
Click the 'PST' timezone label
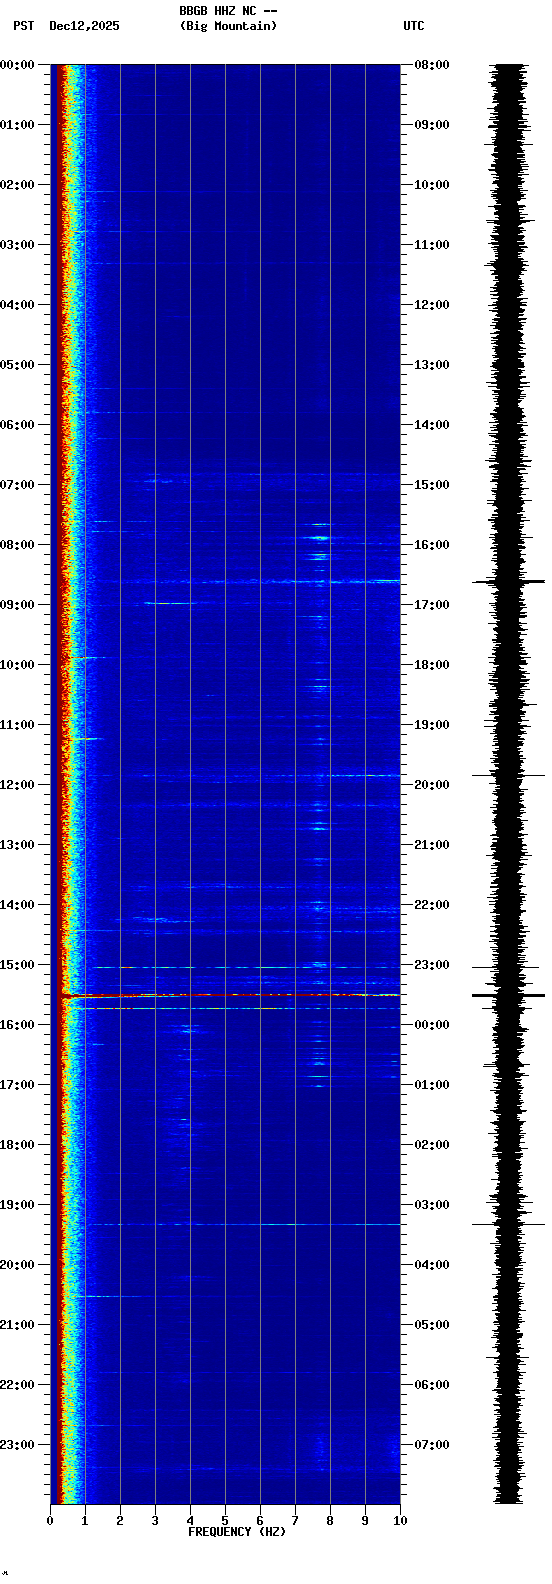(23, 26)
